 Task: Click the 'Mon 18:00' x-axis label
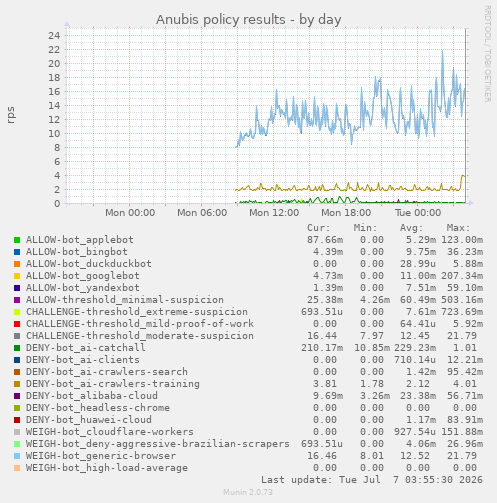(x=346, y=213)
